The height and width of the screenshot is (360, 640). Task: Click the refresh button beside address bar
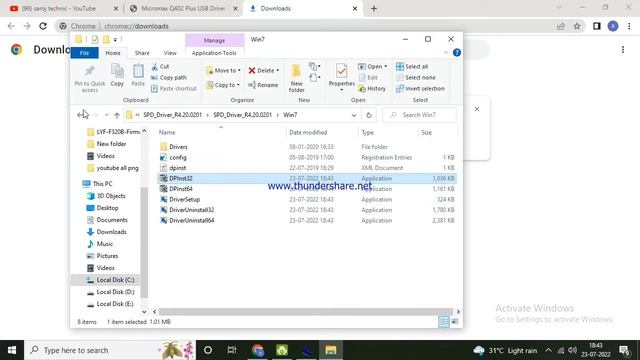pos(369,115)
